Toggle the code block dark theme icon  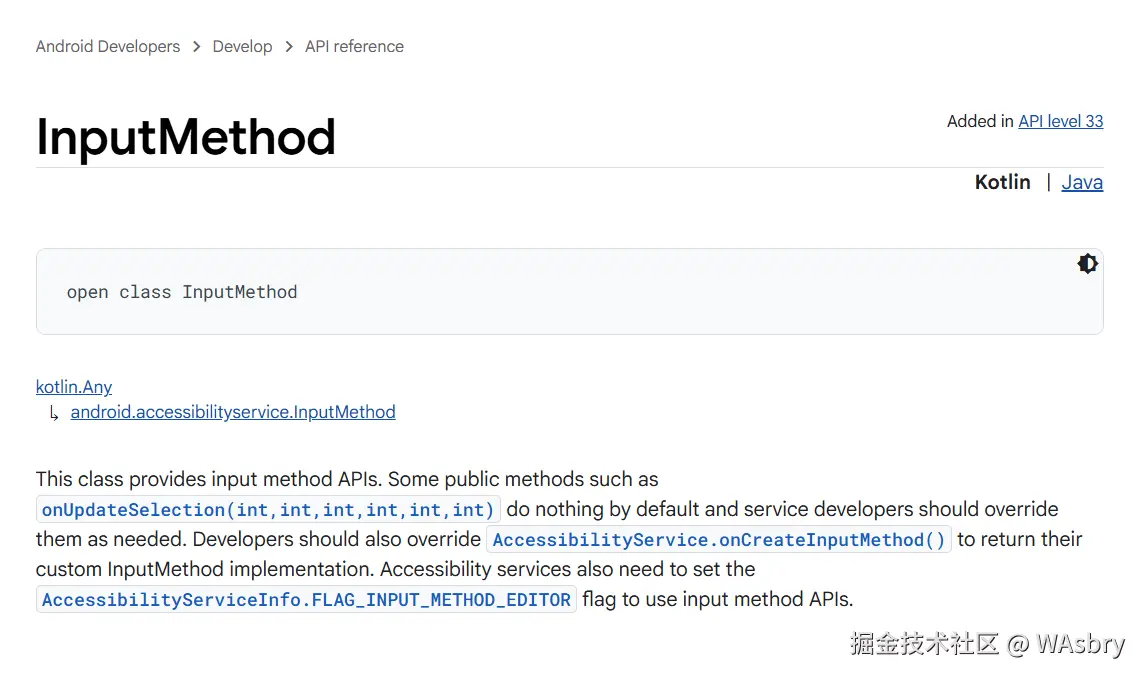[1087, 264]
